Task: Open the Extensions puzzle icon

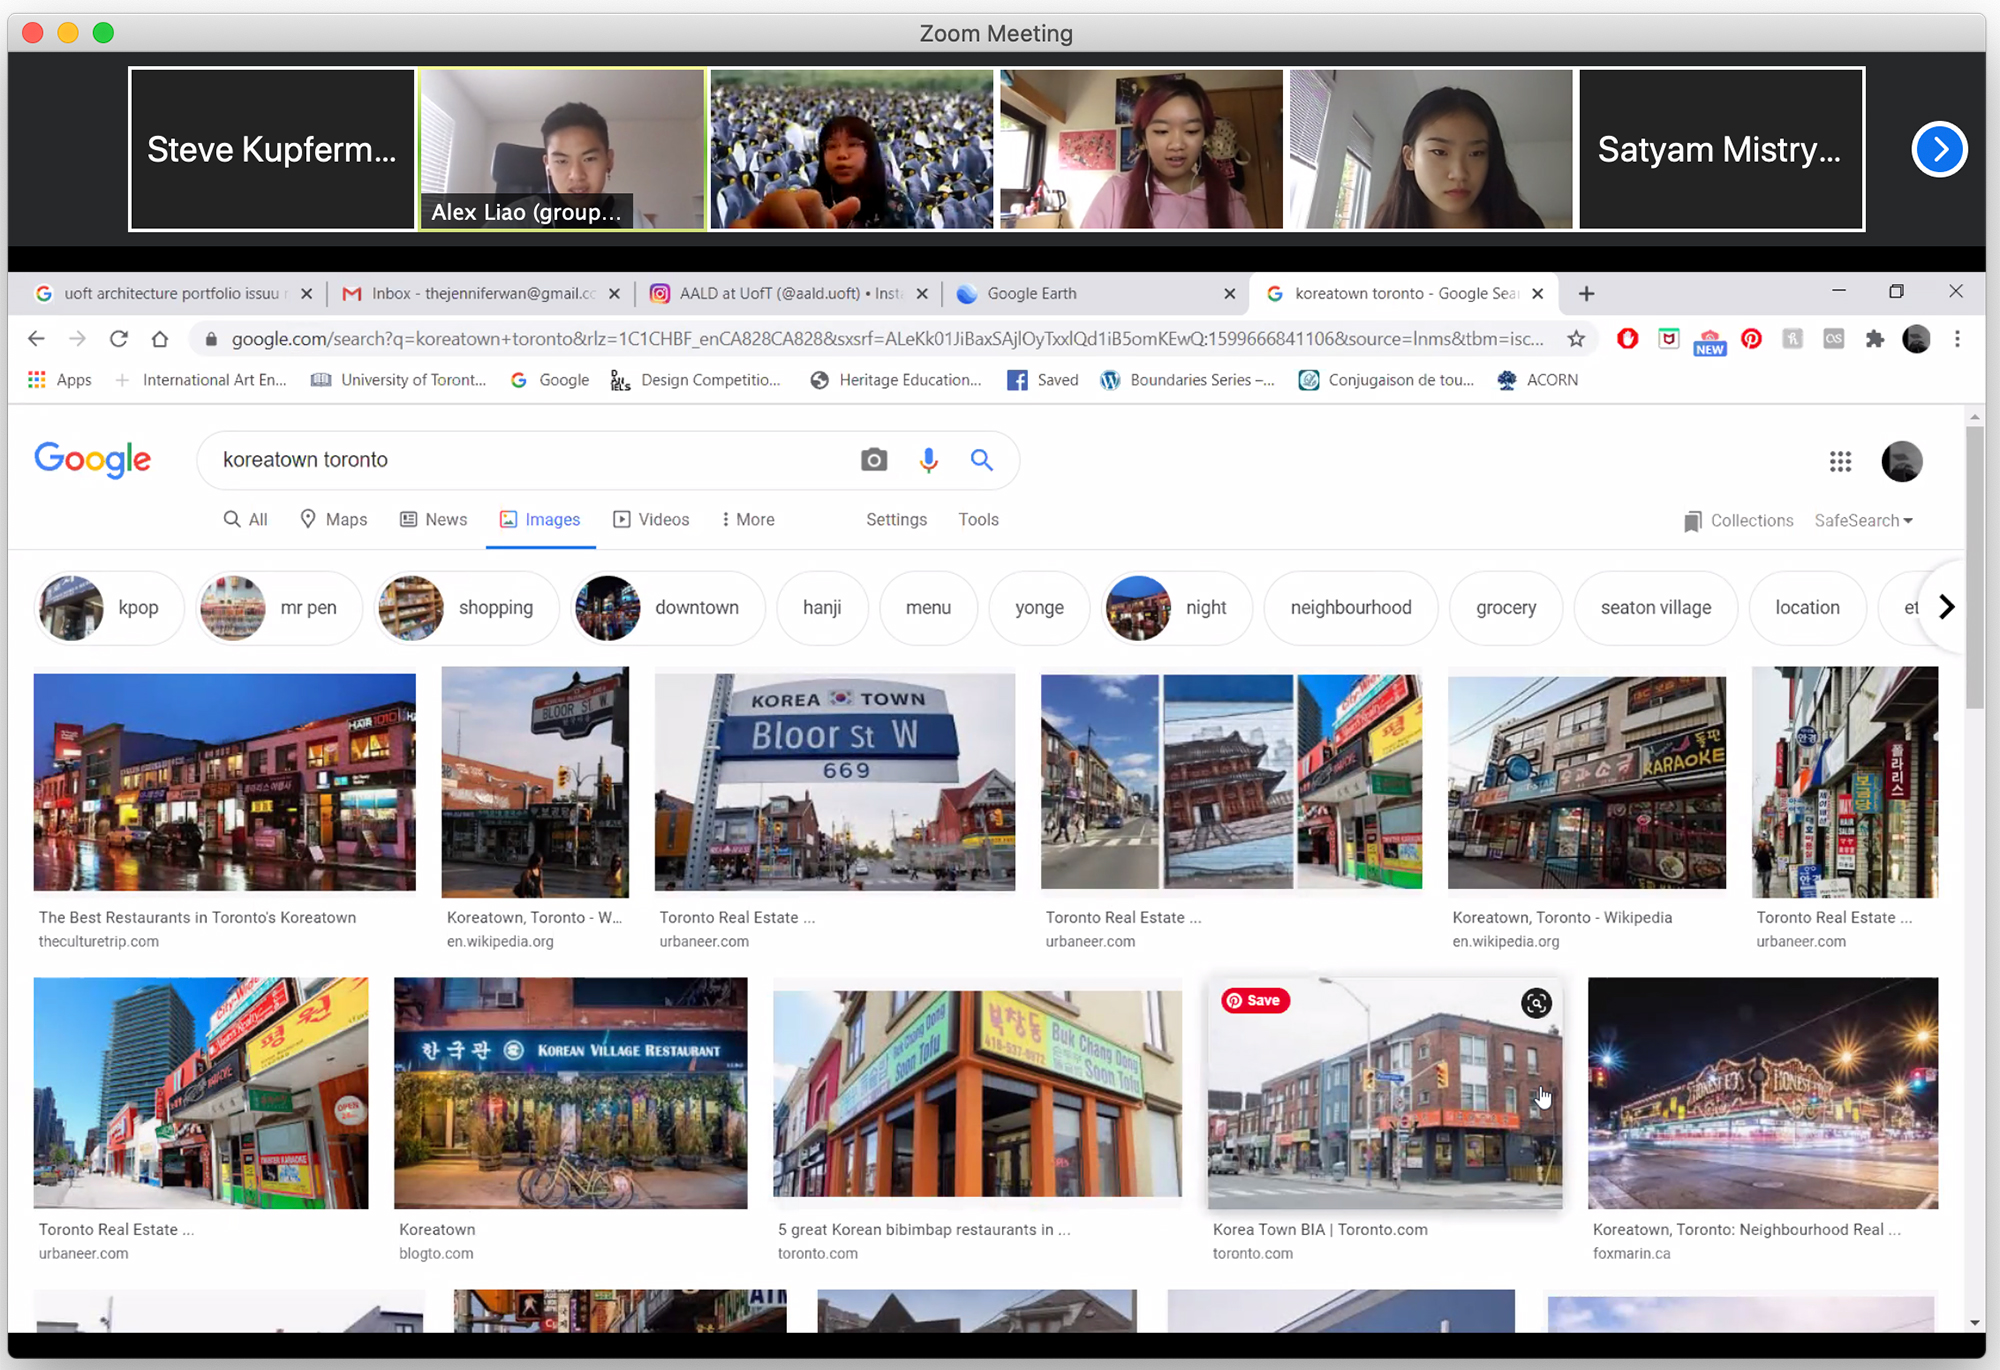Action: (1875, 339)
